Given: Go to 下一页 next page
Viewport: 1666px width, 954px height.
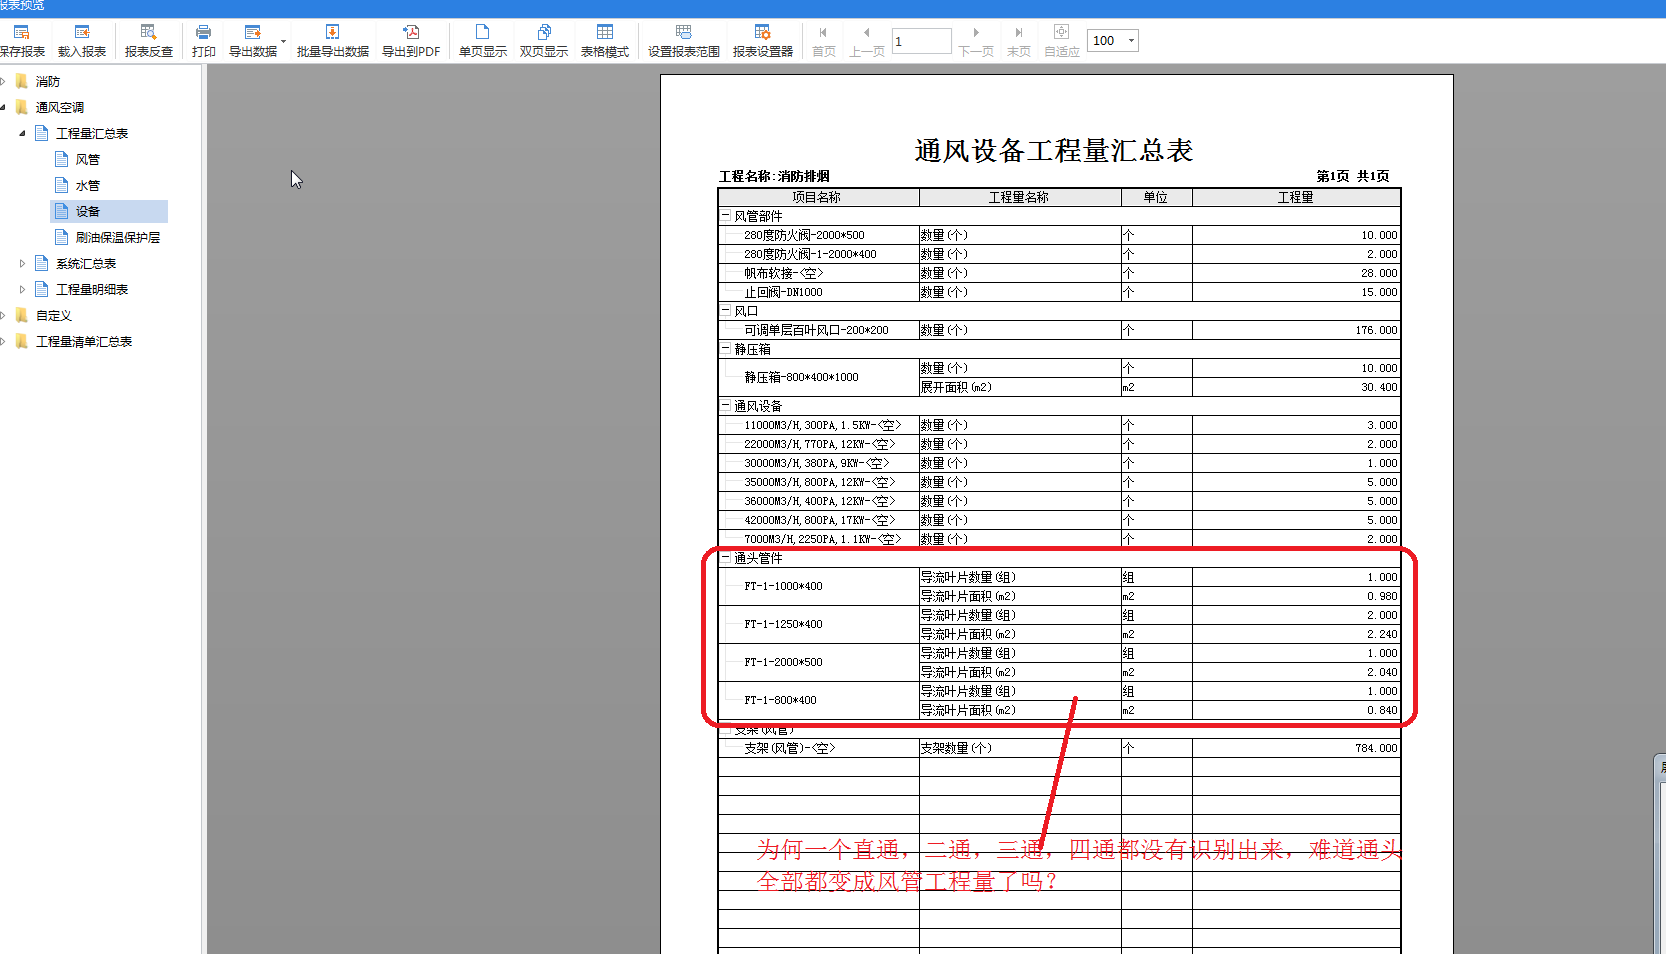Looking at the screenshot, I should pos(976,41).
